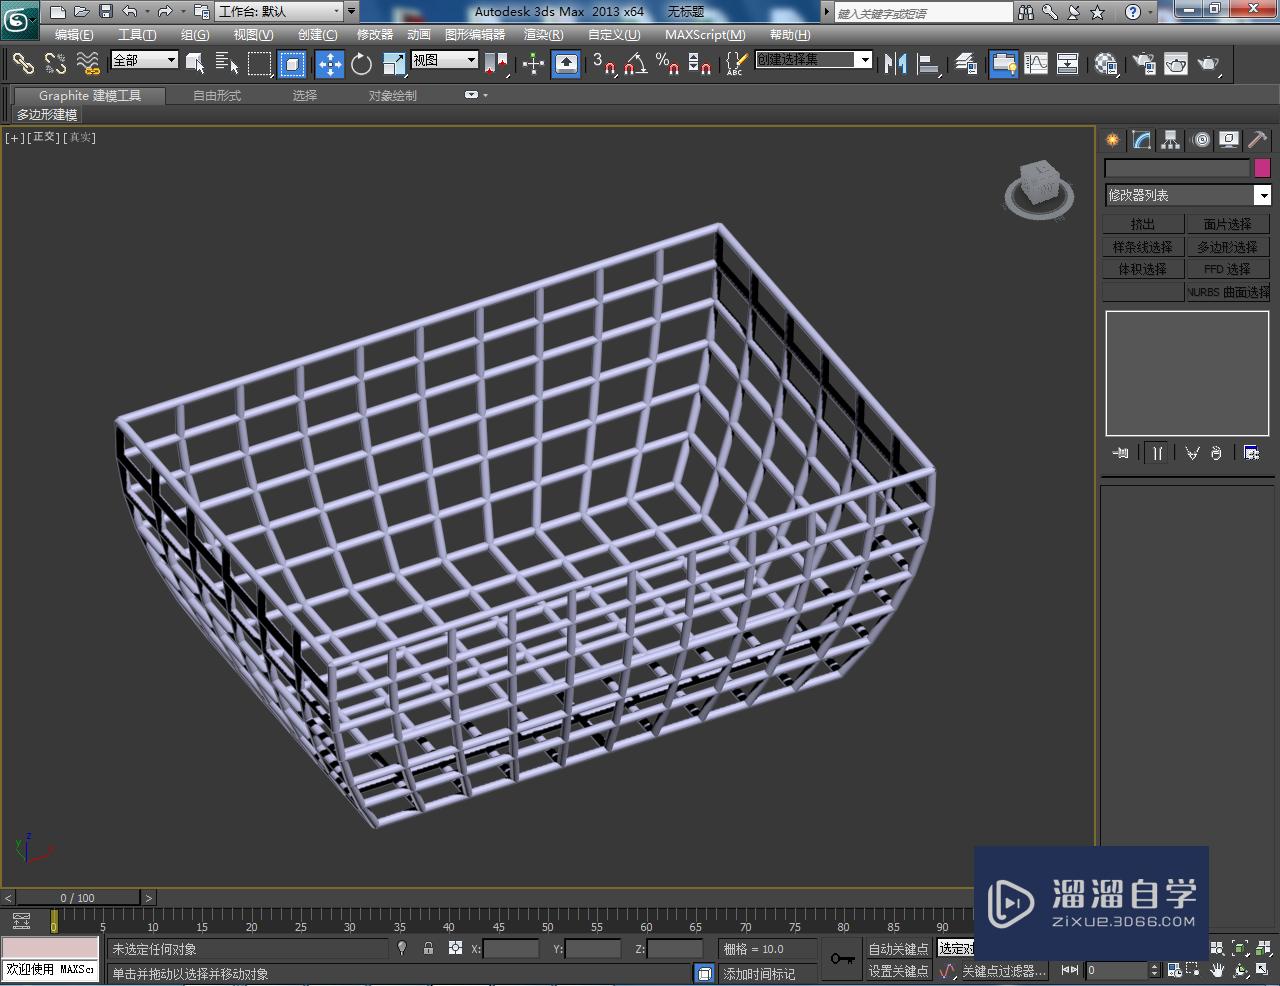The width and height of the screenshot is (1280, 986).
Task: Open the 渲染(R) menu
Action: tap(543, 34)
